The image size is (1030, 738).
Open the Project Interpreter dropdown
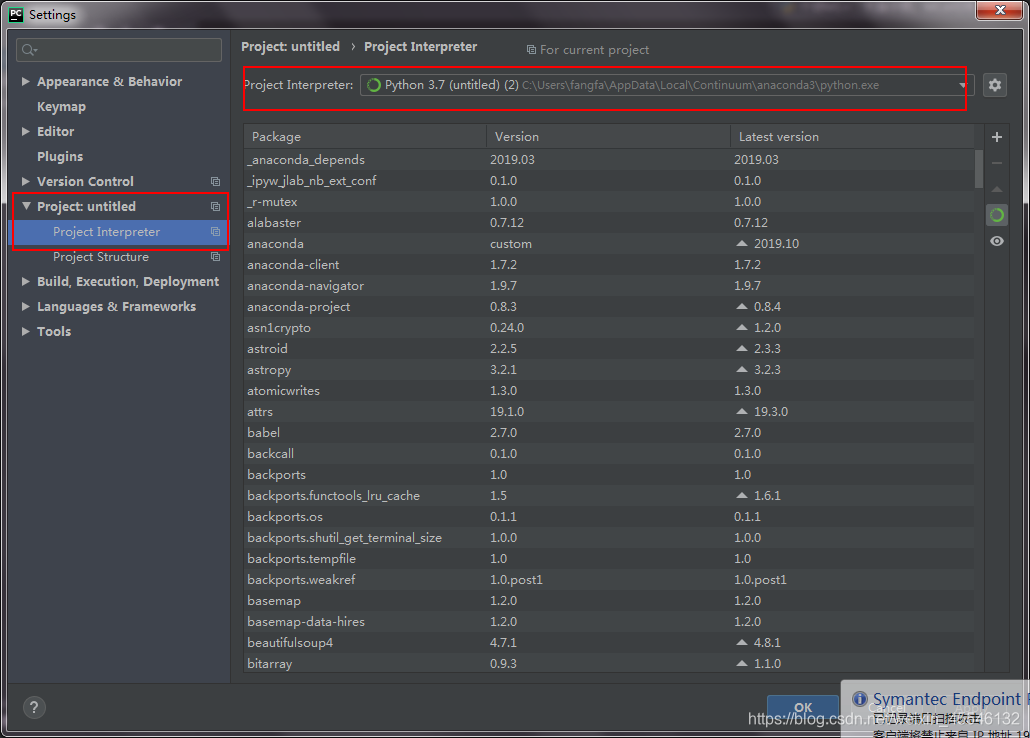coord(666,85)
